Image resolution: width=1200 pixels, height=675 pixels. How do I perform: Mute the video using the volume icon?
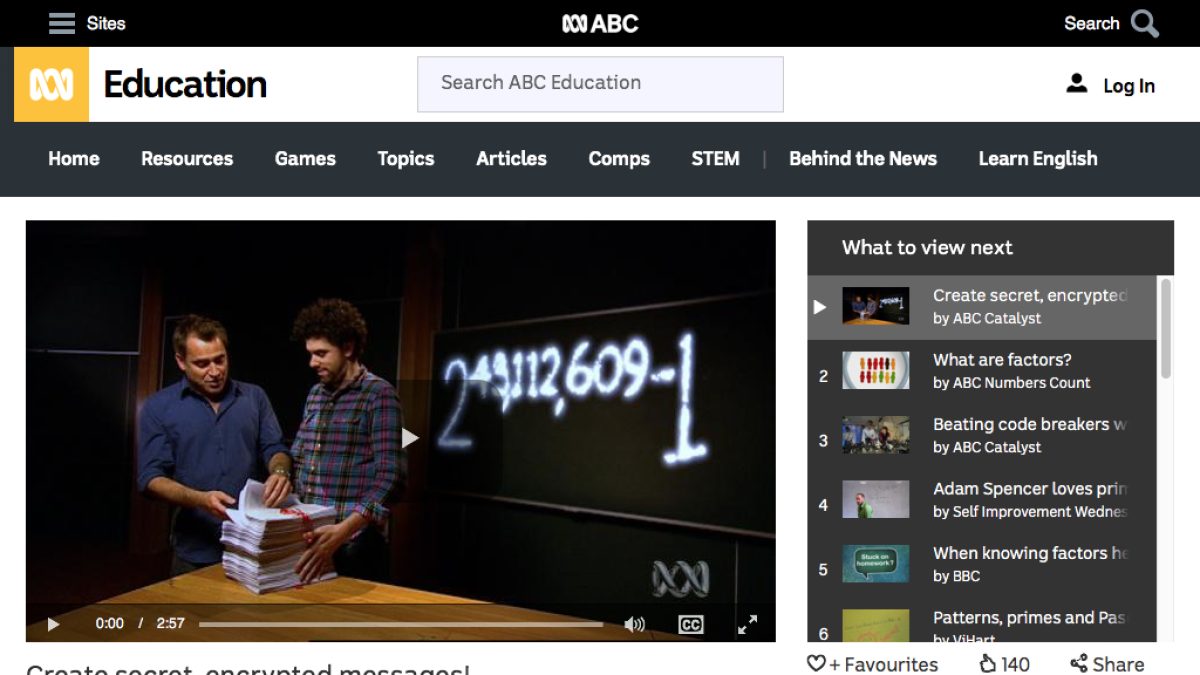coord(634,623)
